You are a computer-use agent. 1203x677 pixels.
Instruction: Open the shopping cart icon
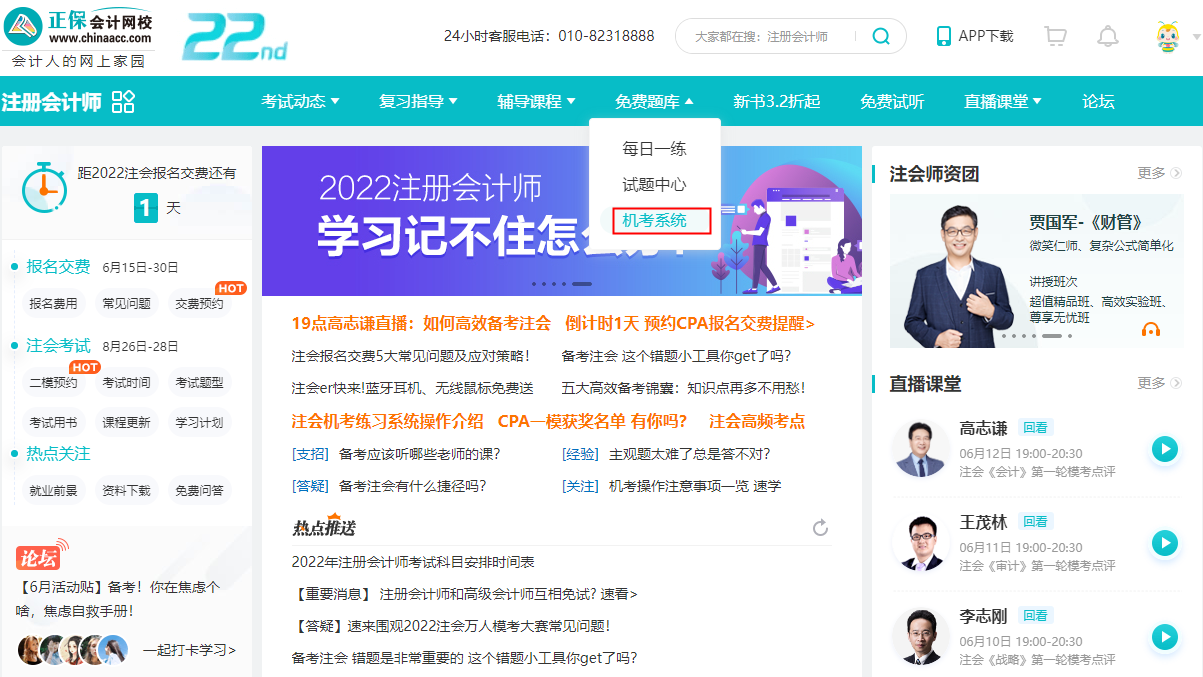[1055, 36]
